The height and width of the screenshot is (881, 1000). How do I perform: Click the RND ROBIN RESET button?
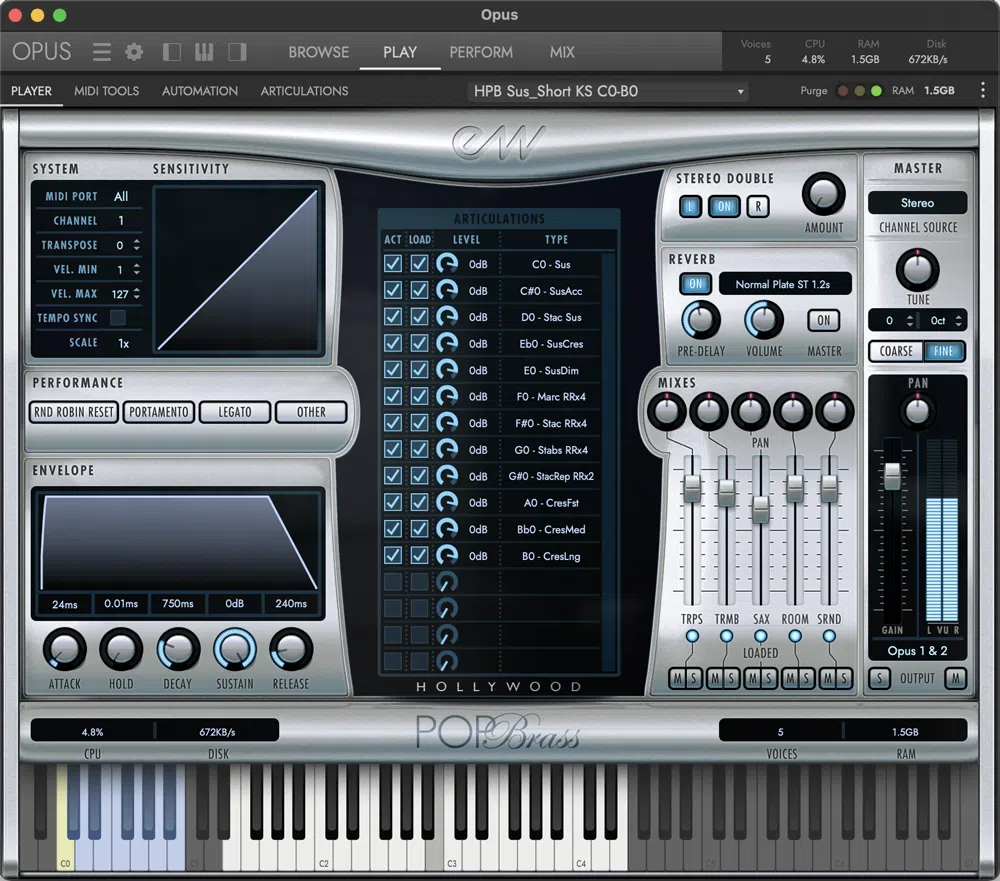[74, 412]
